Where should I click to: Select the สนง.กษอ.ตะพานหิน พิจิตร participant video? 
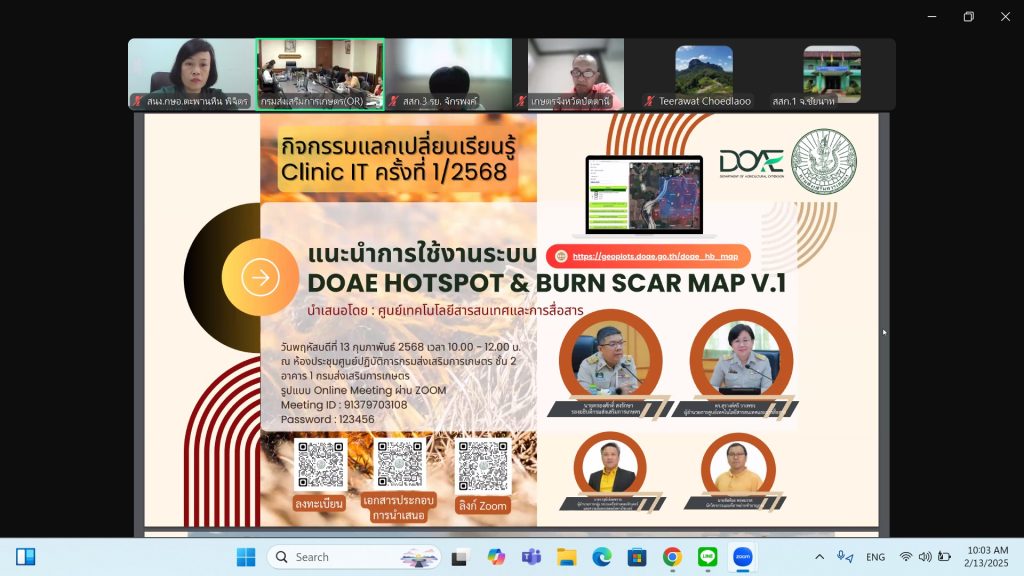(x=192, y=74)
